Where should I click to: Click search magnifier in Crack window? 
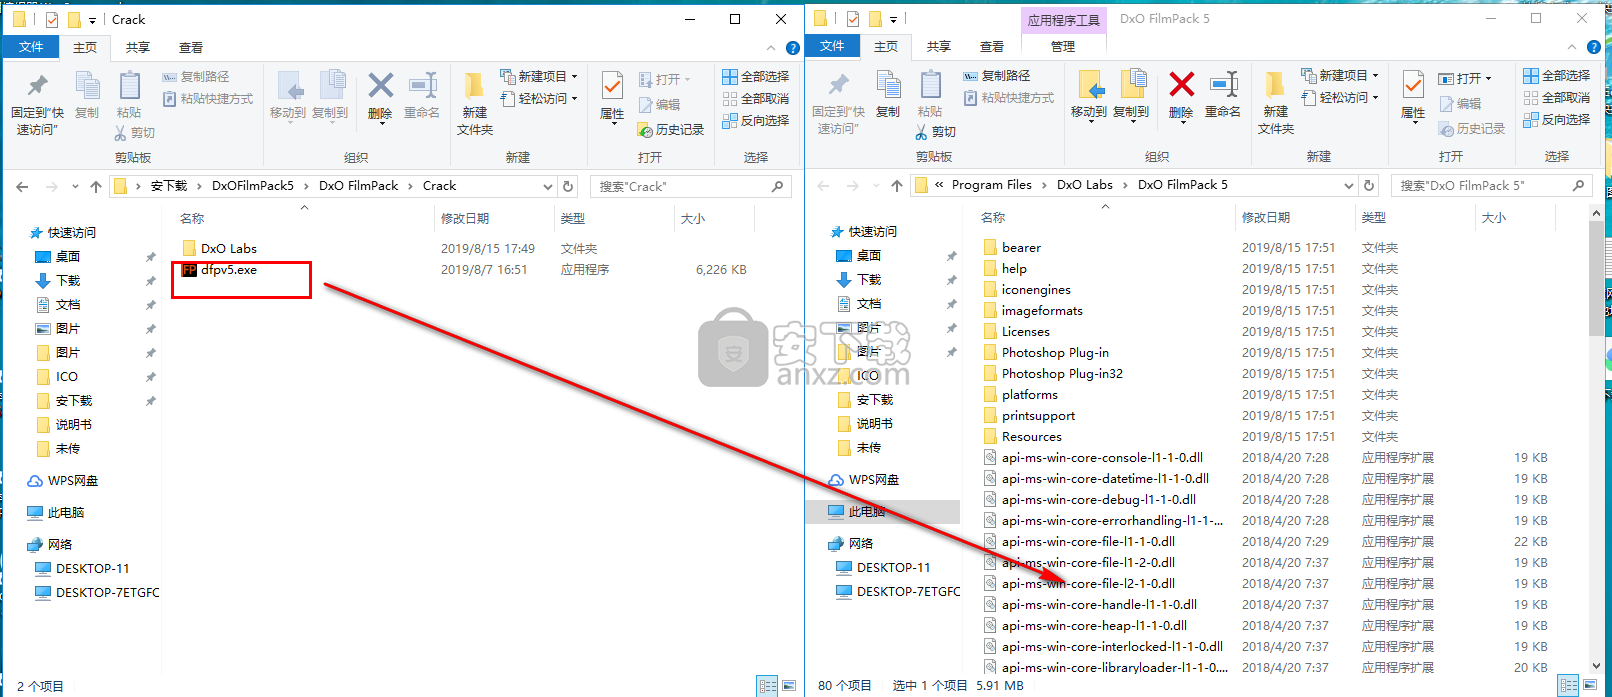tap(777, 186)
